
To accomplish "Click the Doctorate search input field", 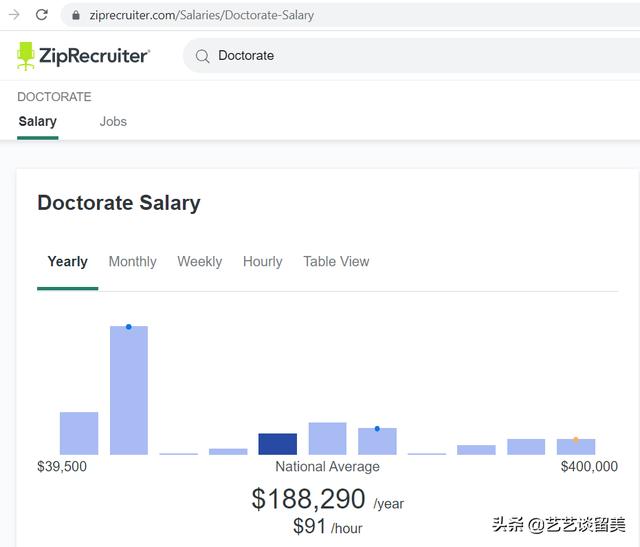I will point(400,56).
